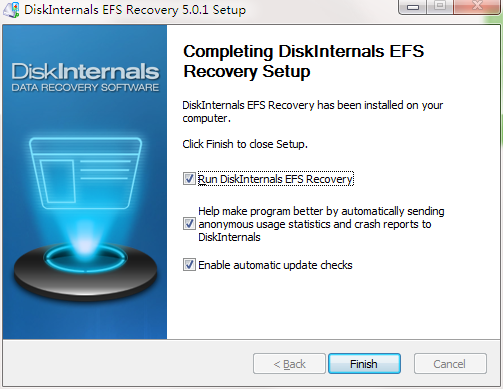The image size is (503, 389).
Task: Click the 'DATA RECOVERY SOFTWARE' tagline
Action: click(x=85, y=88)
